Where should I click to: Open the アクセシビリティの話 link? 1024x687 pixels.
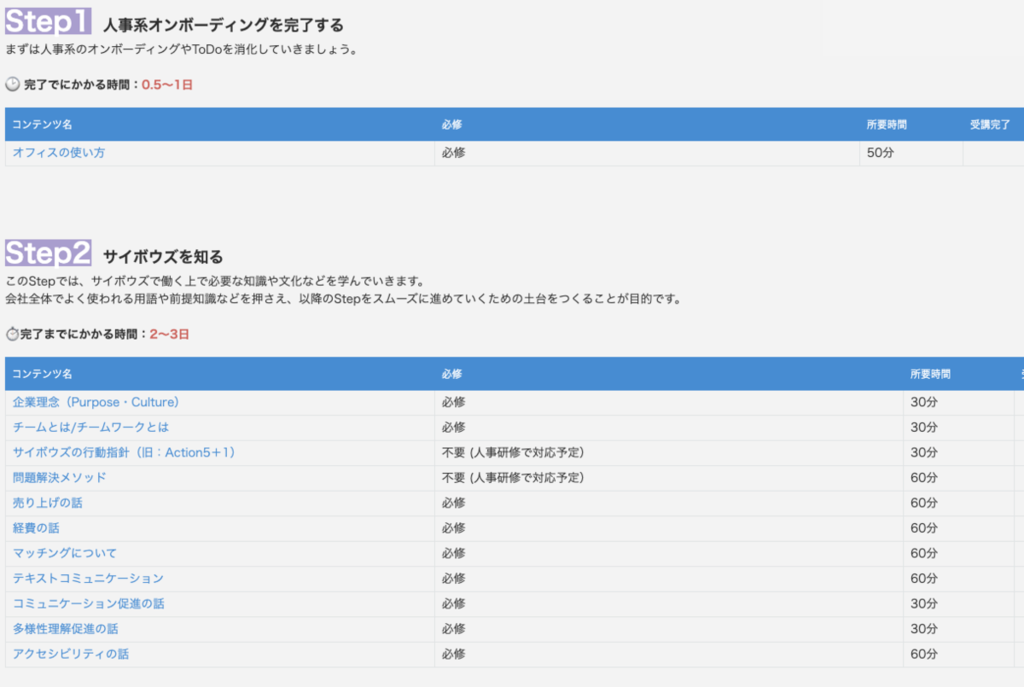point(71,654)
